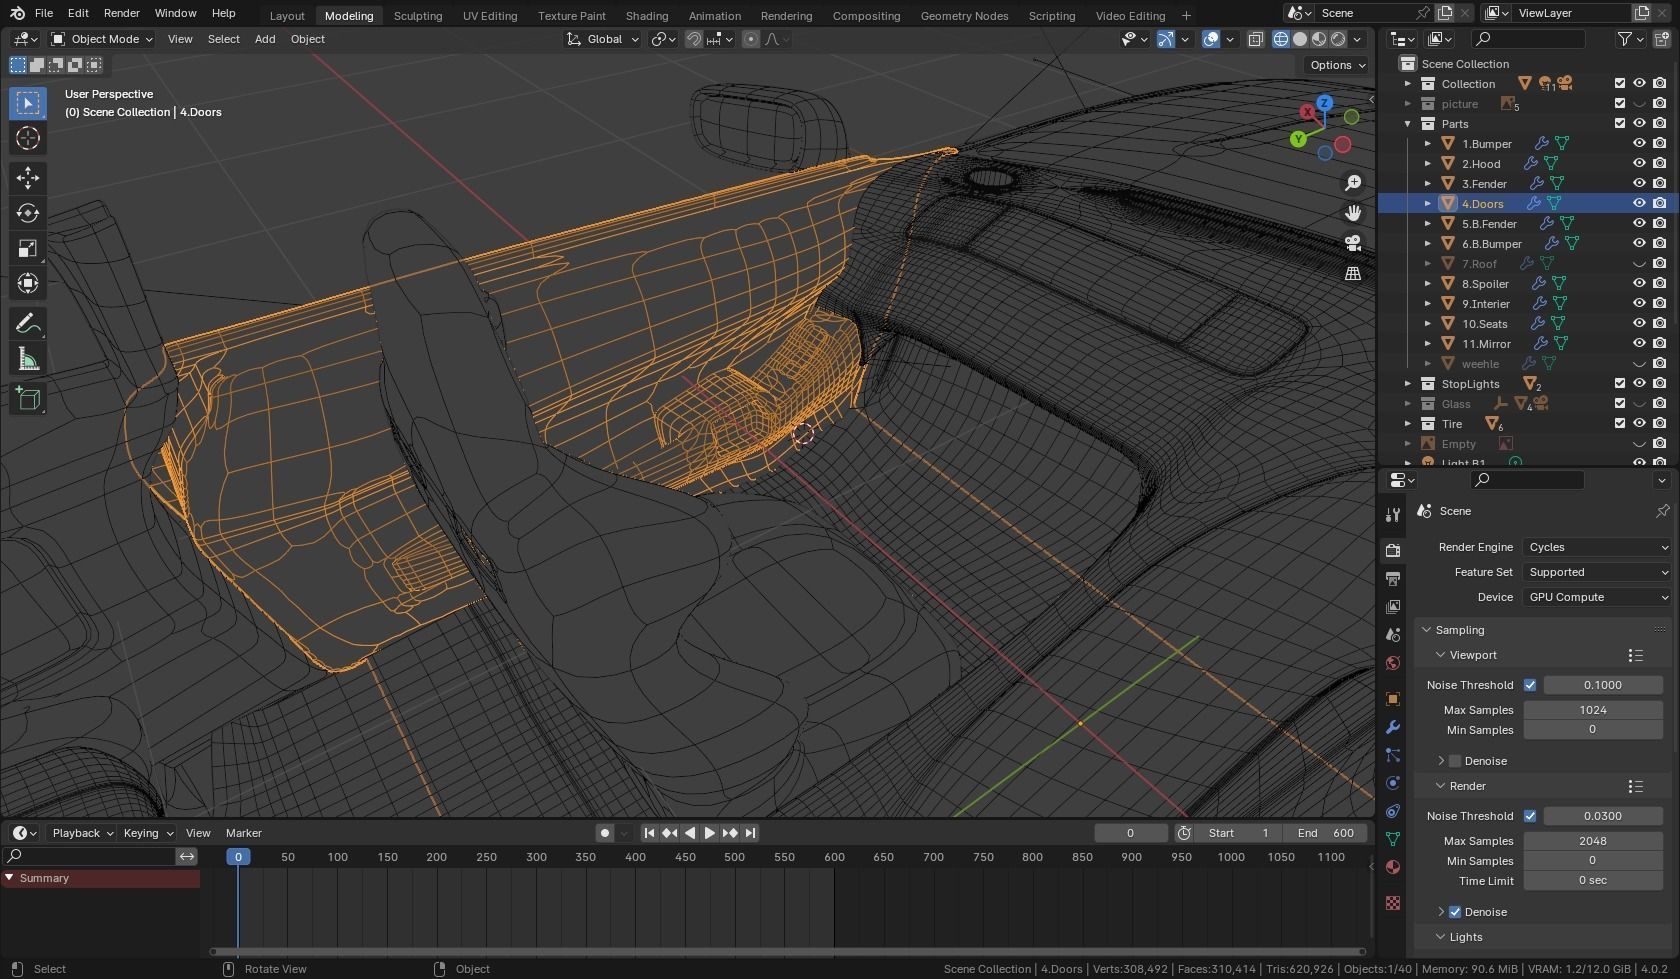Image resolution: width=1680 pixels, height=979 pixels.
Task: Select the Rotate tool
Action: coord(28,213)
